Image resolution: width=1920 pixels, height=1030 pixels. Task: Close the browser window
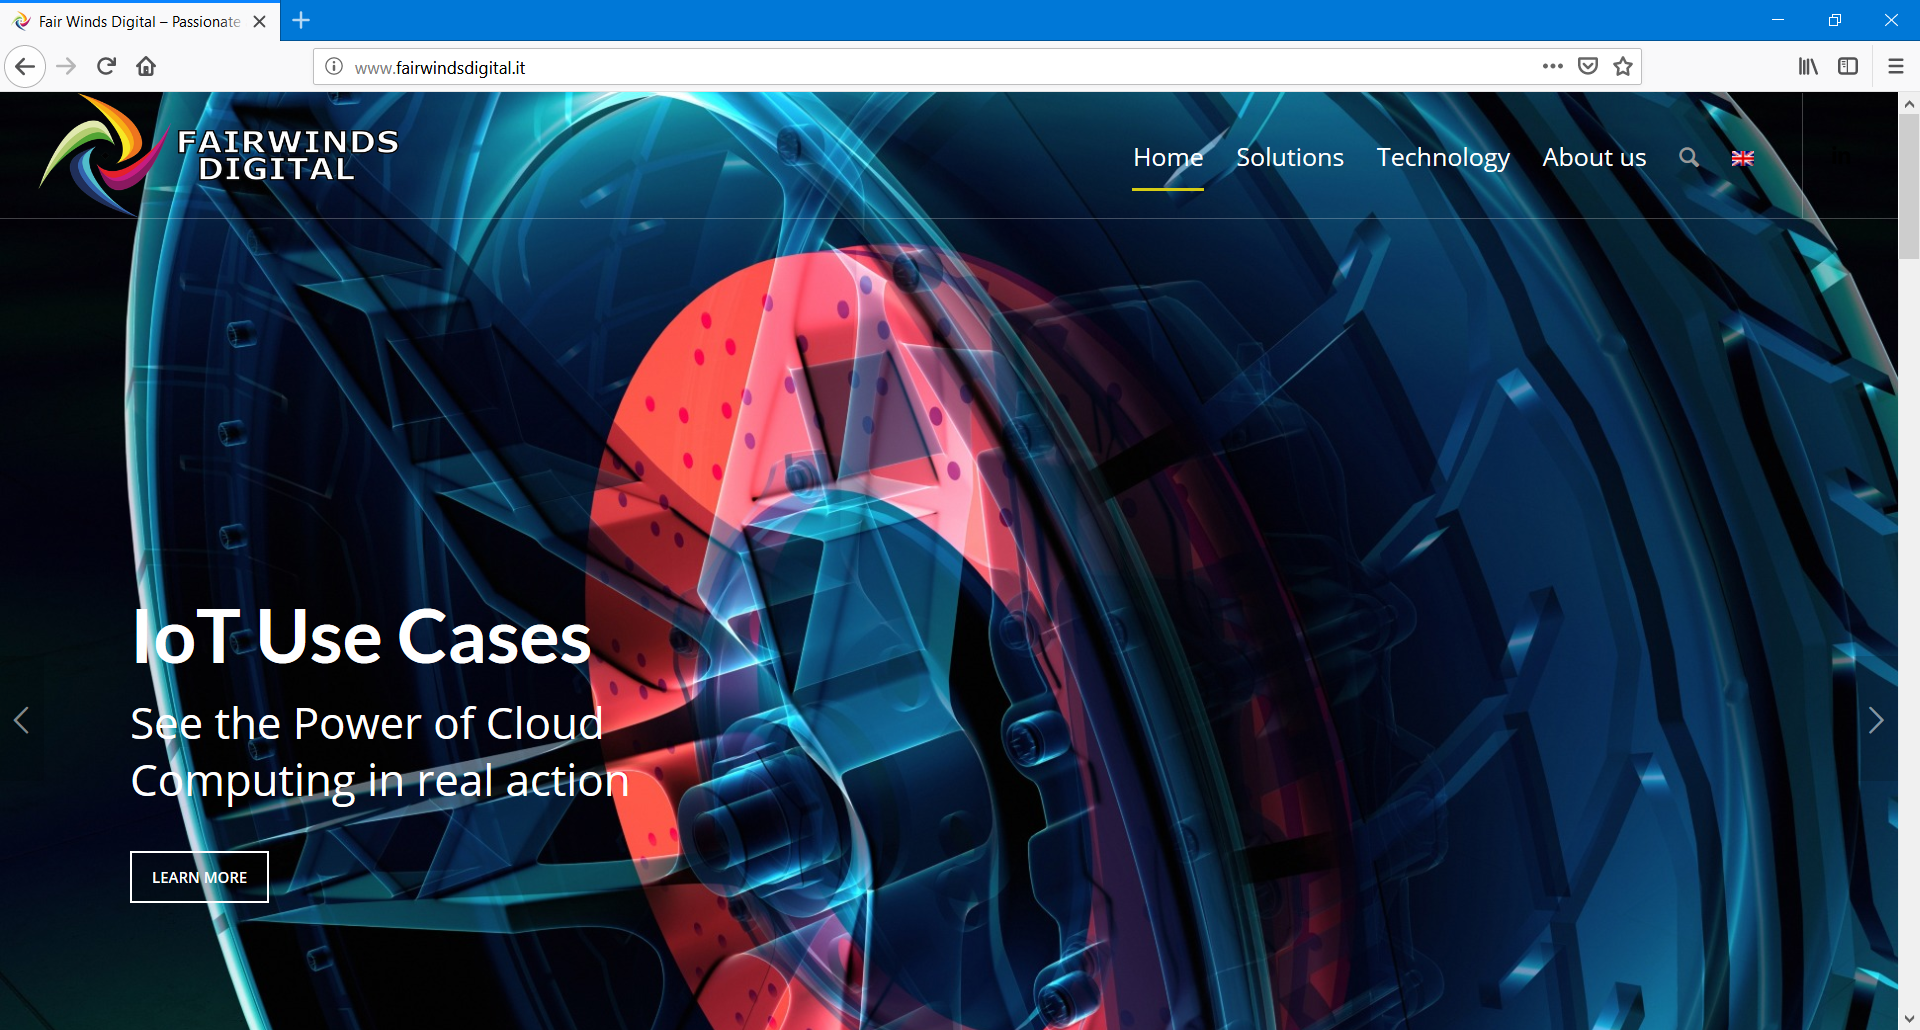[1891, 20]
